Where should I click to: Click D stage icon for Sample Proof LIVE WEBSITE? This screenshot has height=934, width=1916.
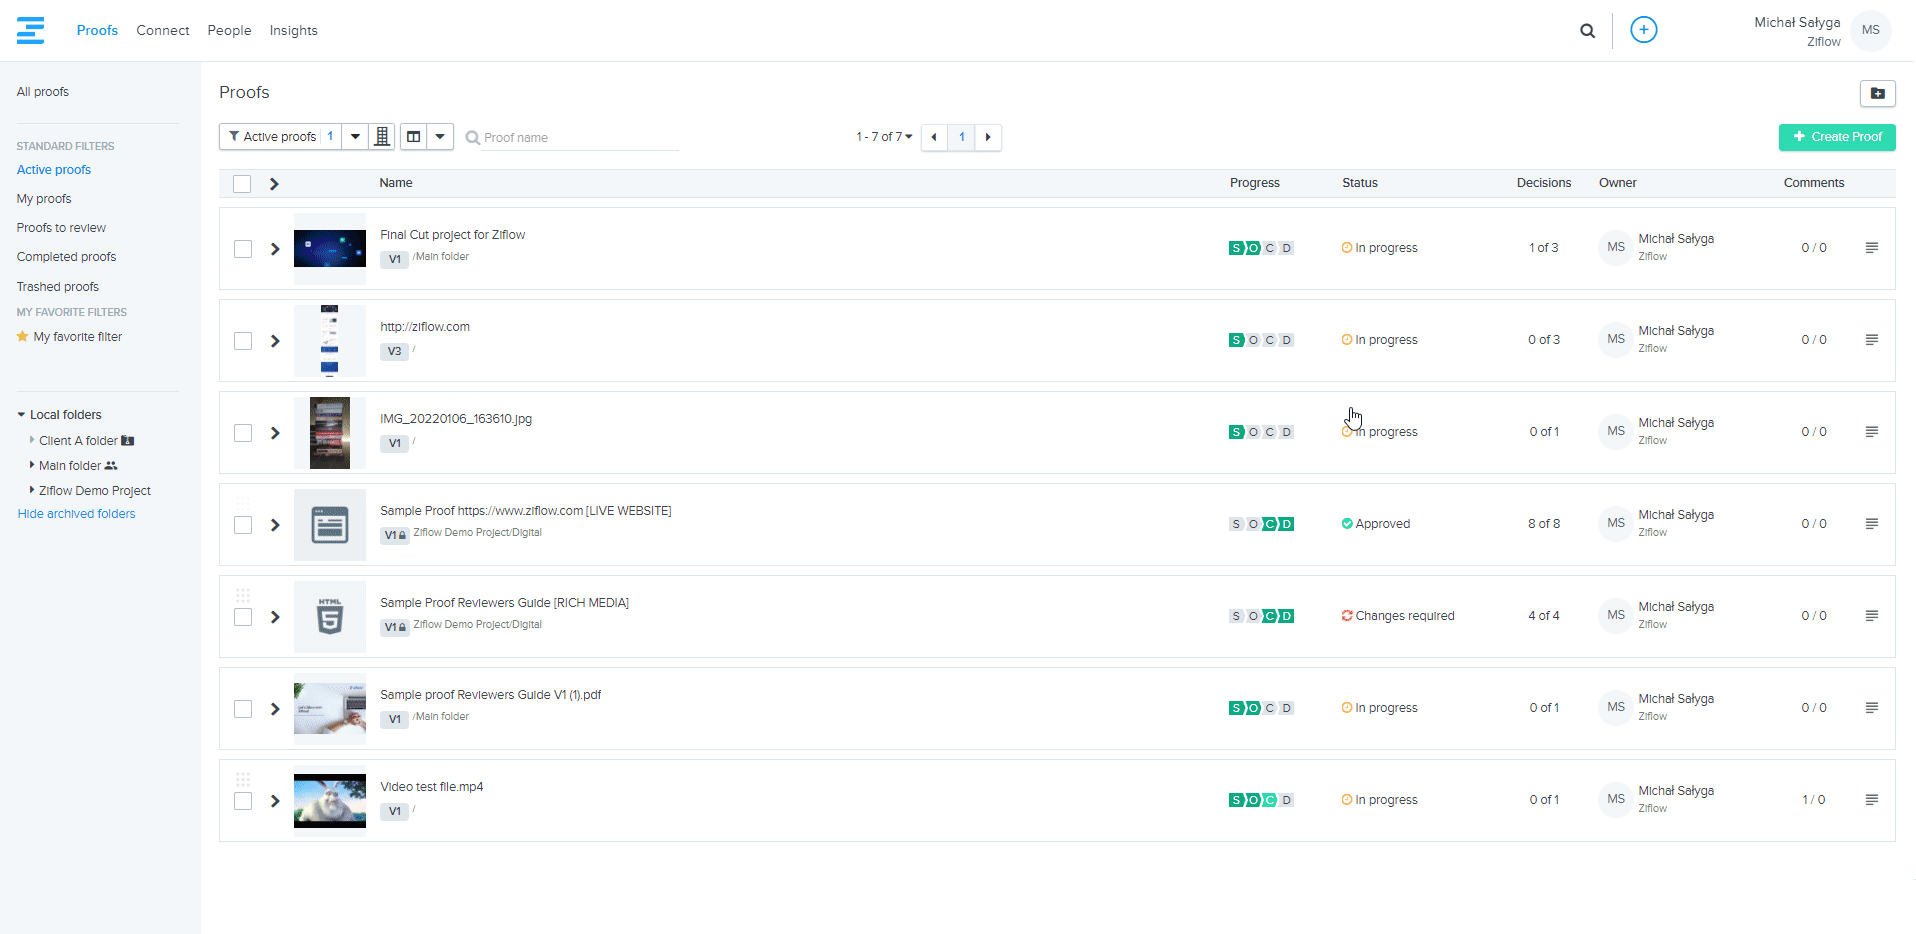[1287, 524]
